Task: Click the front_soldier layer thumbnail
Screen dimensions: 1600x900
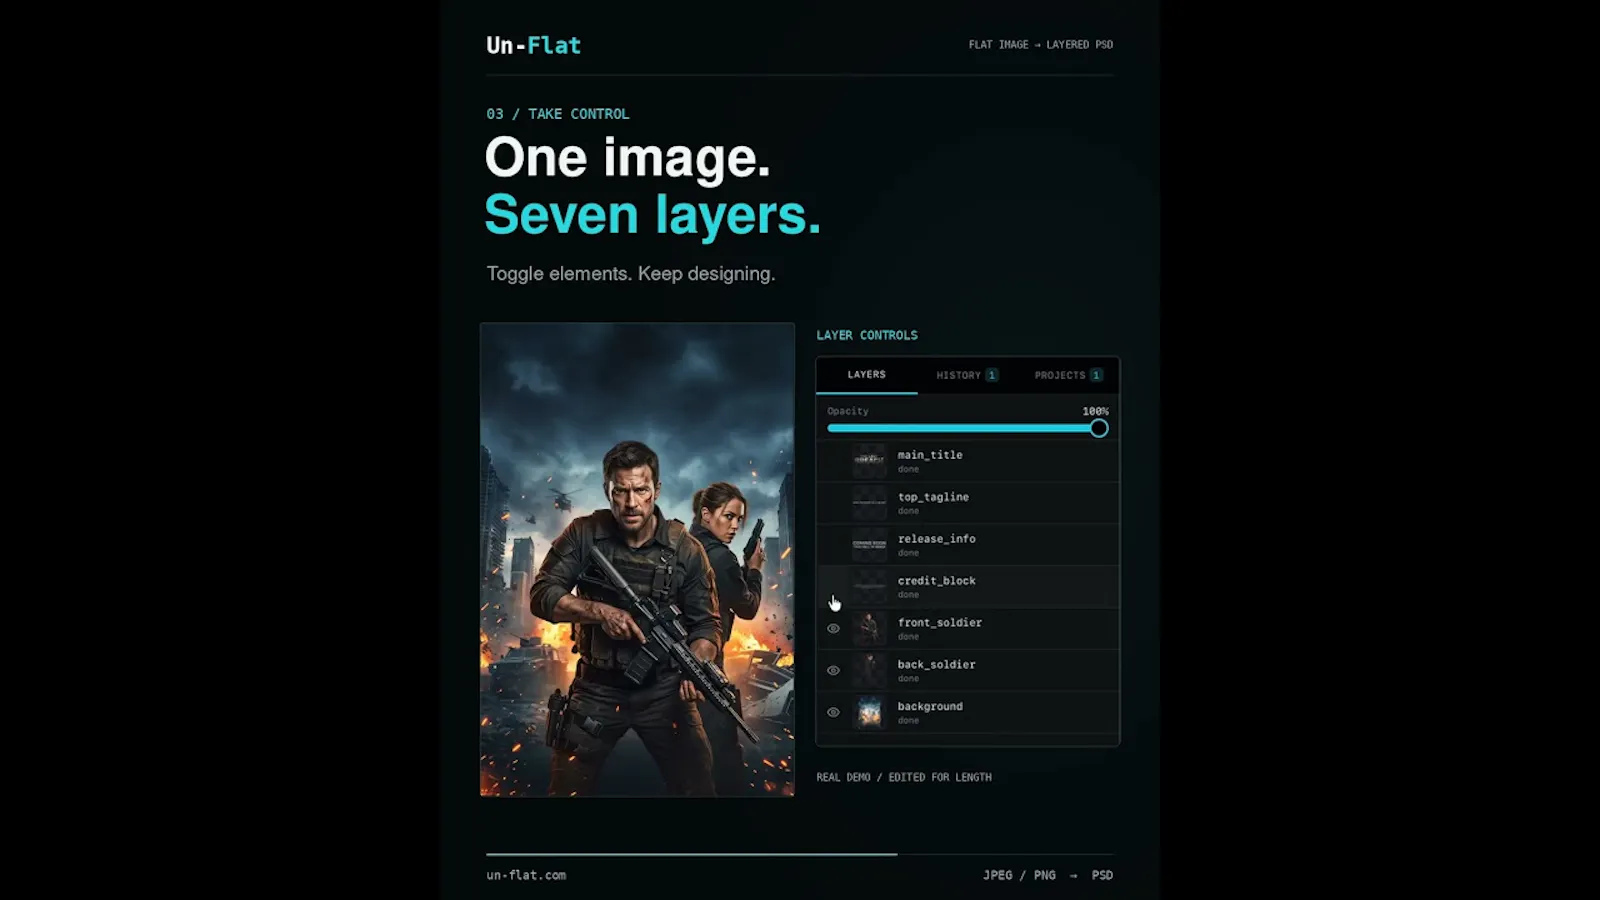Action: pyautogui.click(x=869, y=629)
